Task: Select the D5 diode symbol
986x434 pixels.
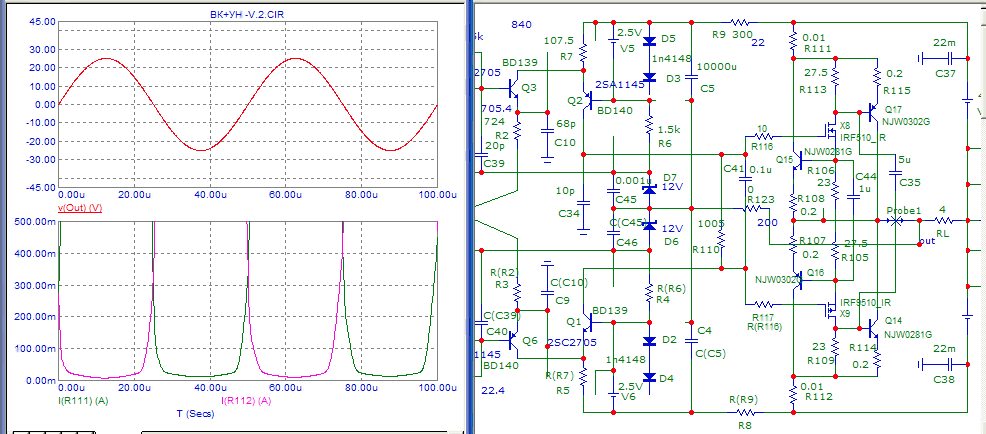Action: point(650,42)
